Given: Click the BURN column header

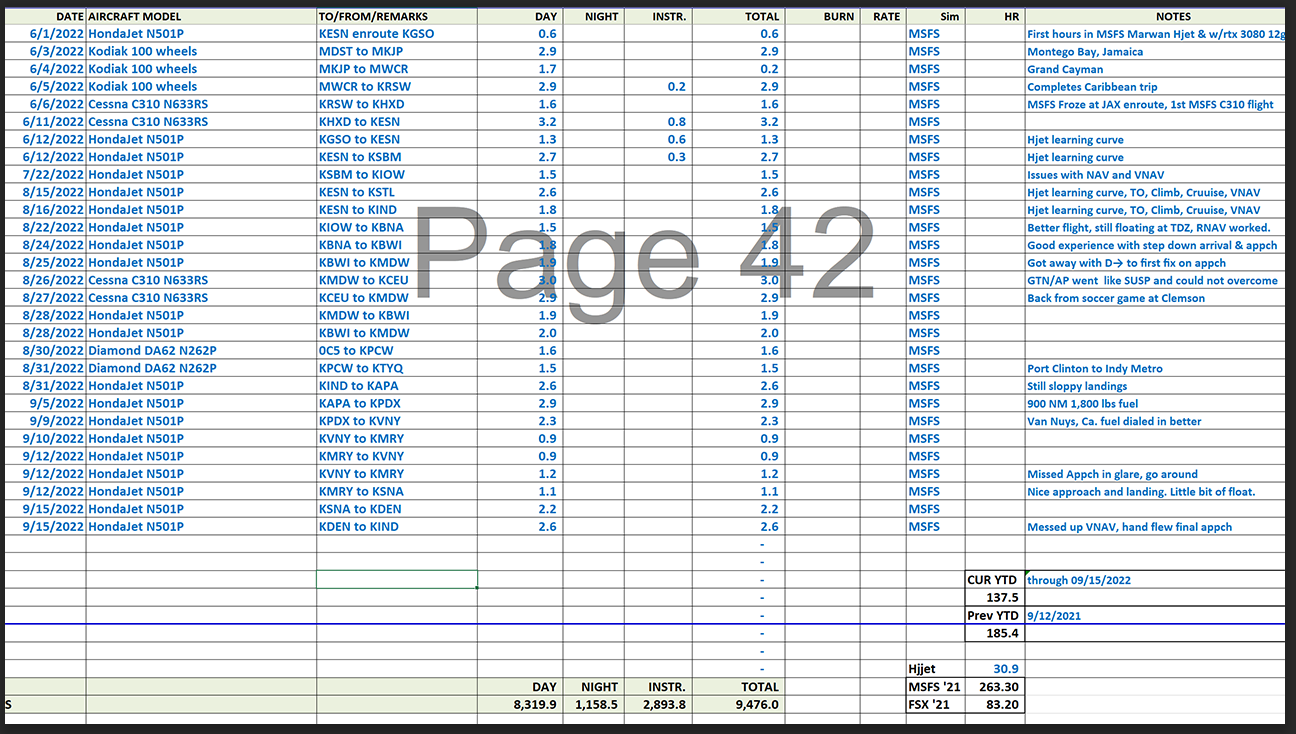Looking at the screenshot, I should tap(823, 16).
